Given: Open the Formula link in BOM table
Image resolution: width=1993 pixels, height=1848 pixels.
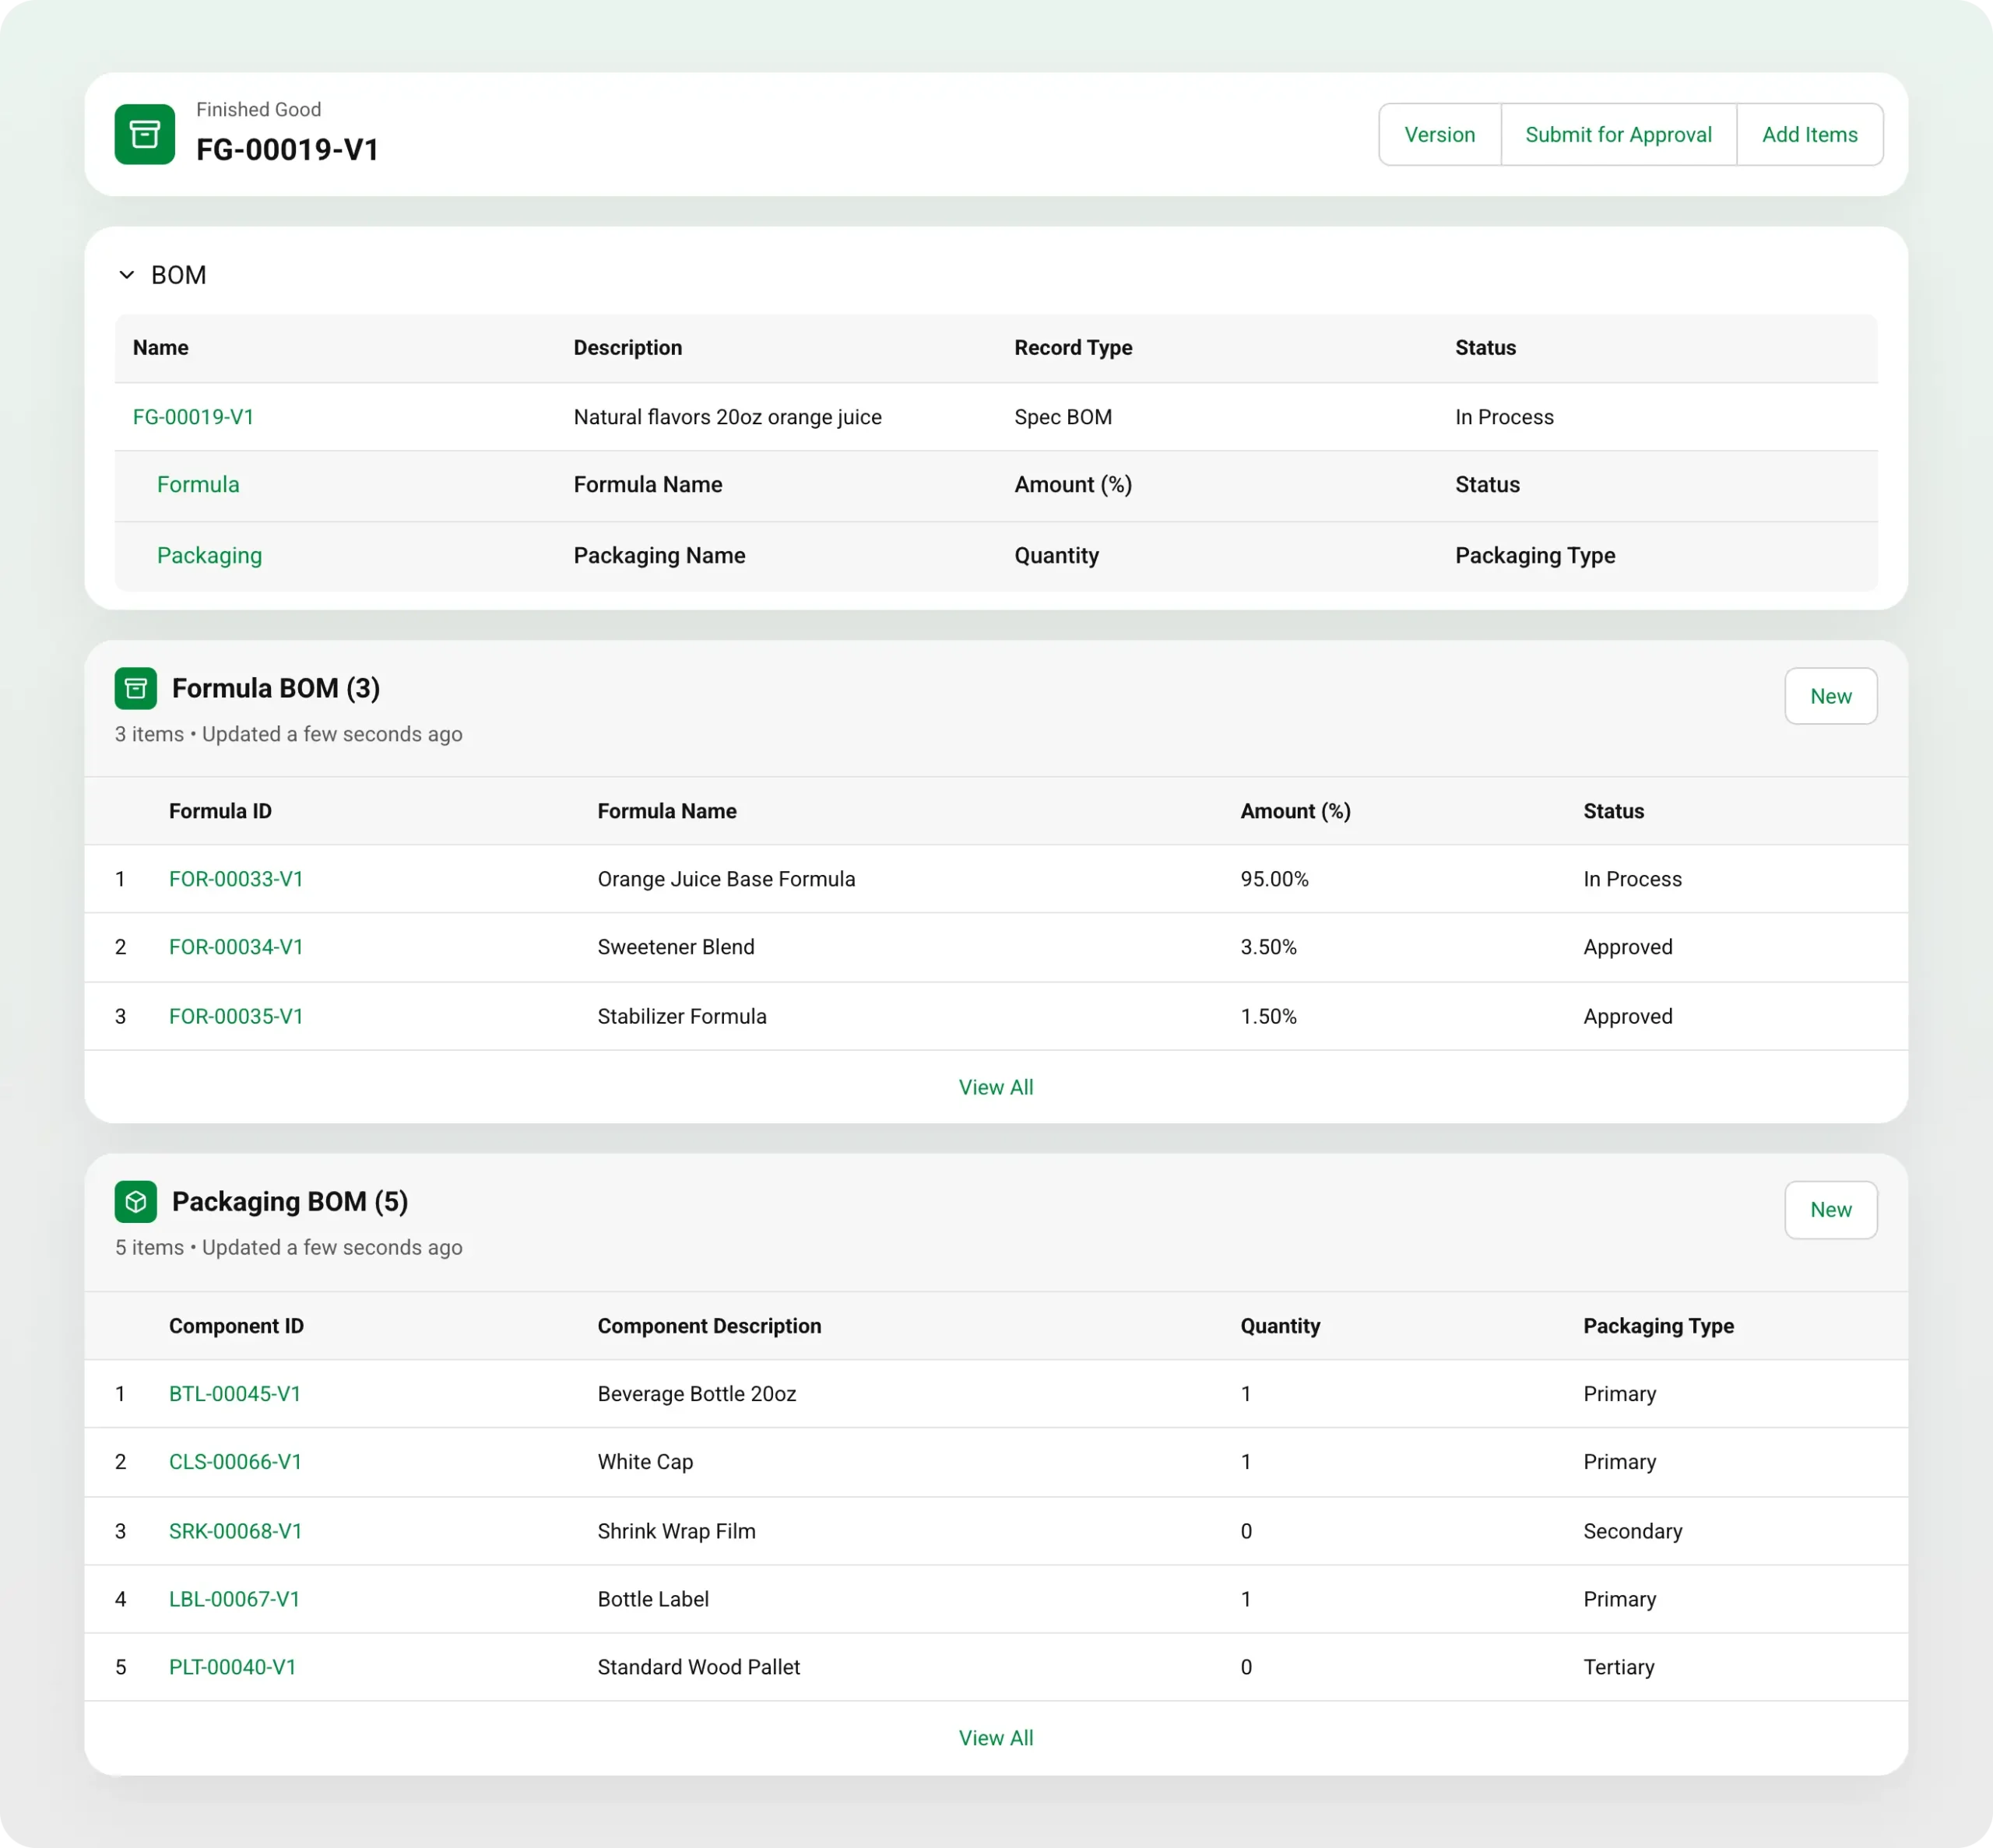Looking at the screenshot, I should tap(198, 485).
